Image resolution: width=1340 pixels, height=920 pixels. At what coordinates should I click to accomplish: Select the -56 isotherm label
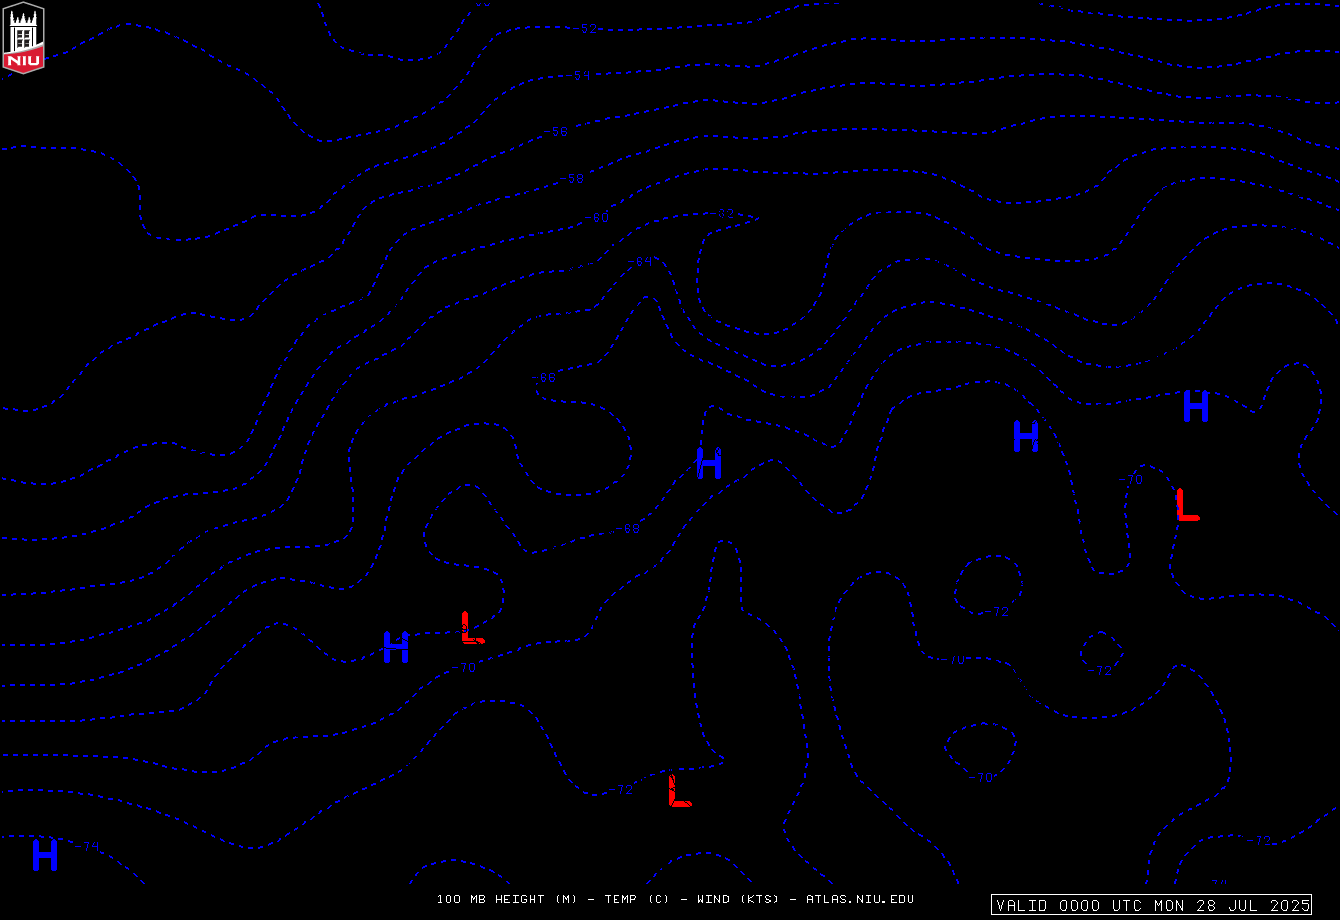(x=557, y=131)
